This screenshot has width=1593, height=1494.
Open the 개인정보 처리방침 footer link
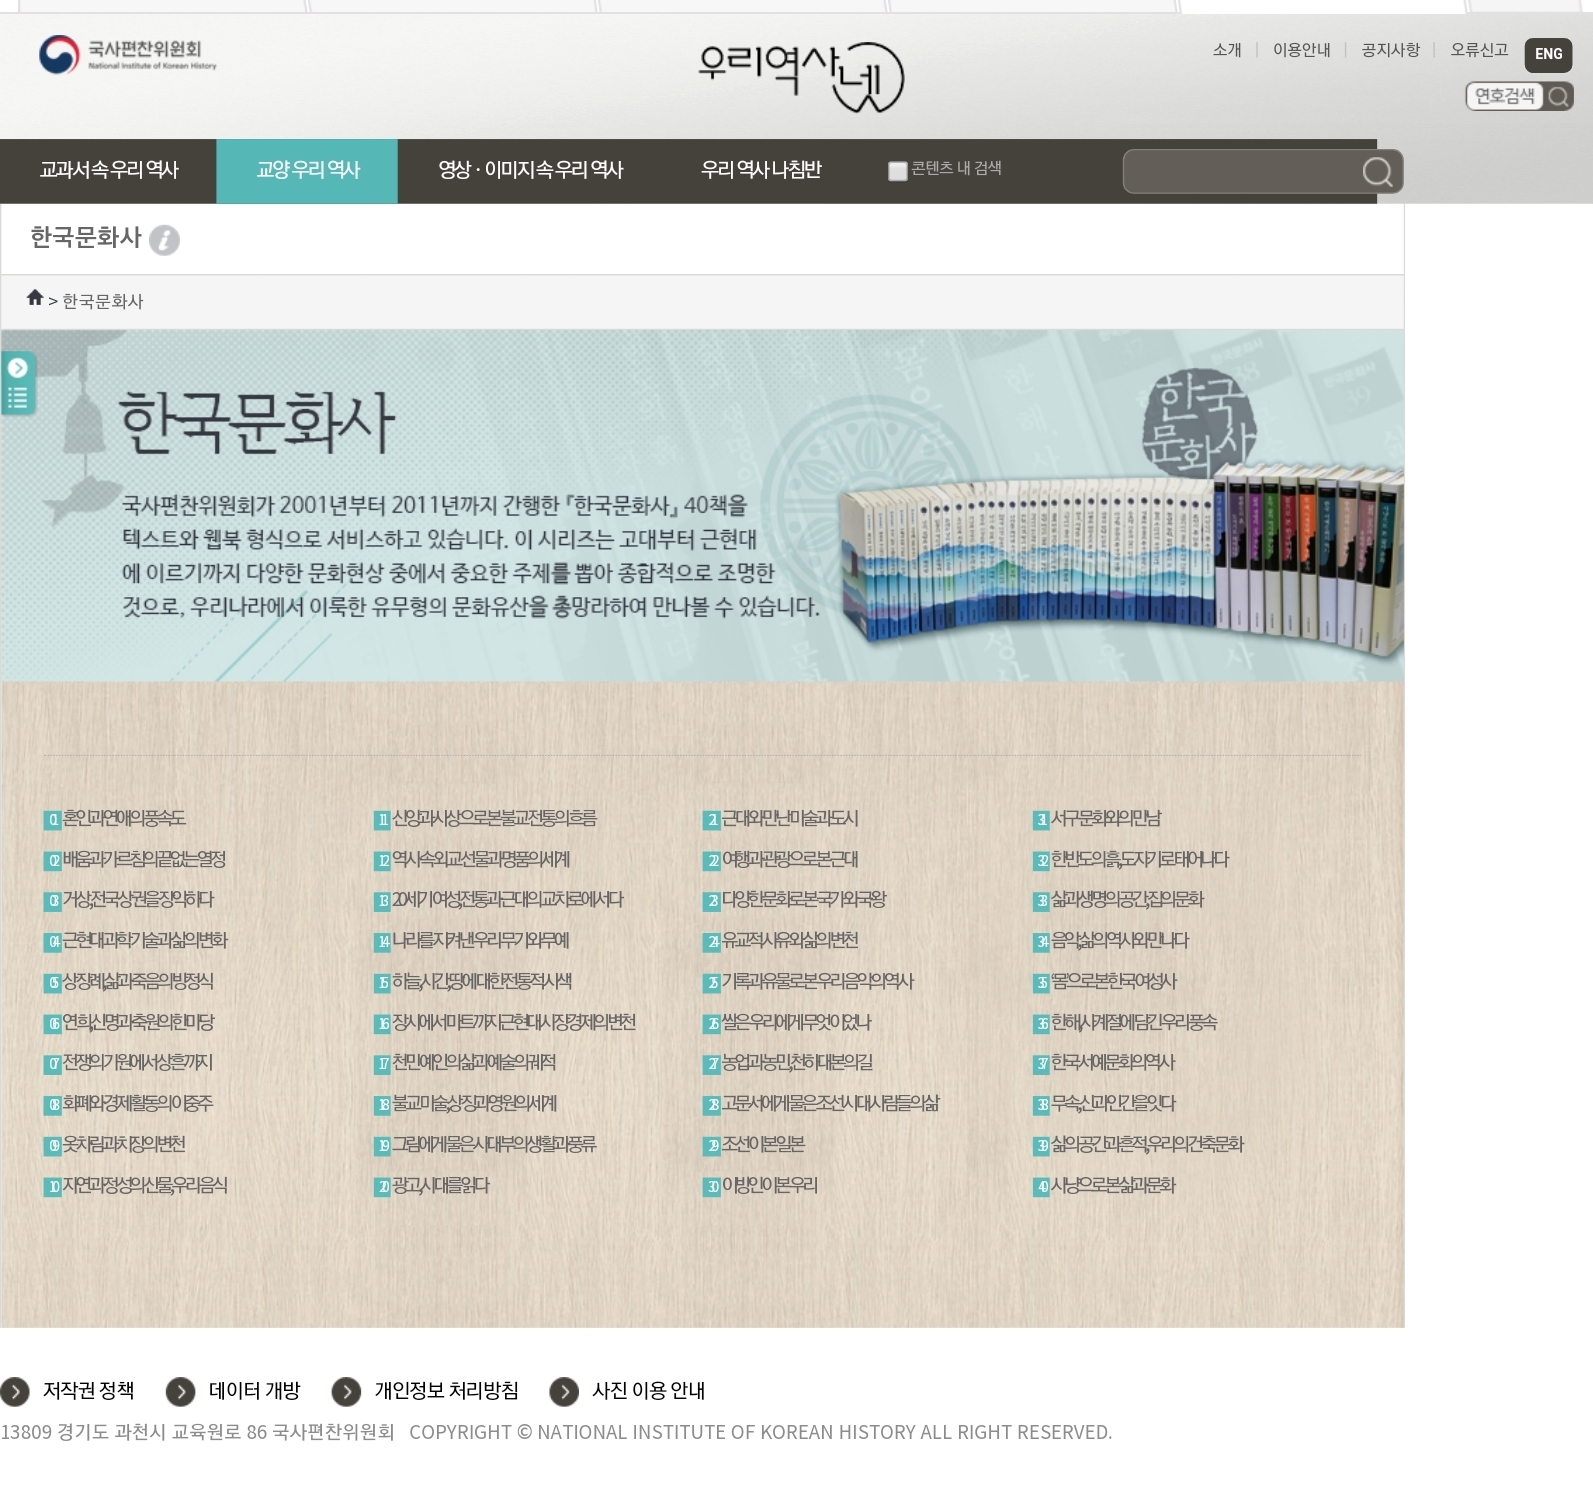coord(446,1391)
